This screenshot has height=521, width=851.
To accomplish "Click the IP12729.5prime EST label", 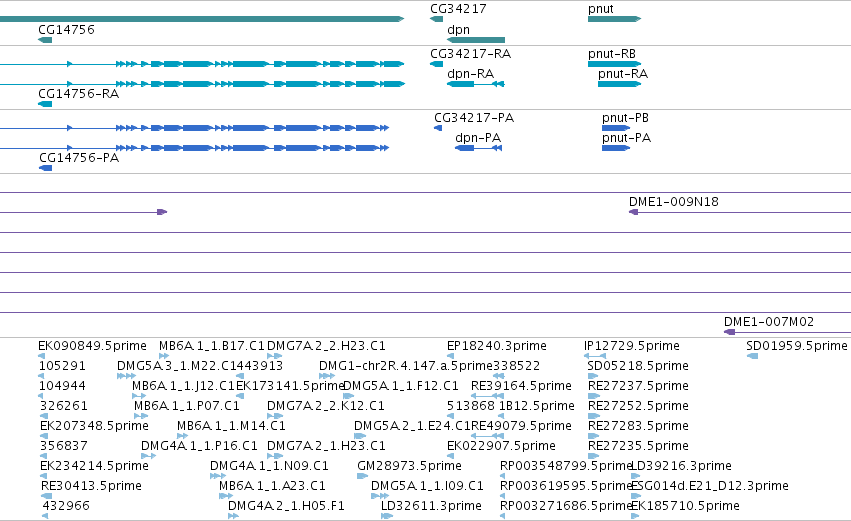I will [x=632, y=345].
